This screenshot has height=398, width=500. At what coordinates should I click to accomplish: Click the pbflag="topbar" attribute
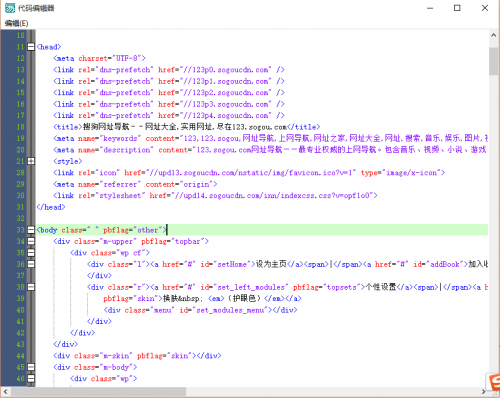[173, 241]
